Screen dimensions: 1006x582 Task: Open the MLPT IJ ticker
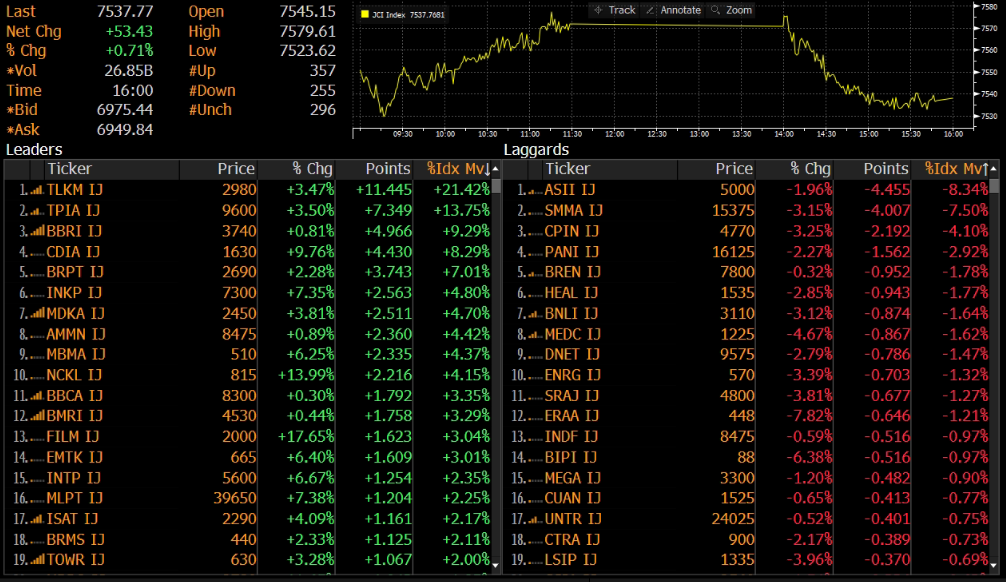pos(74,499)
